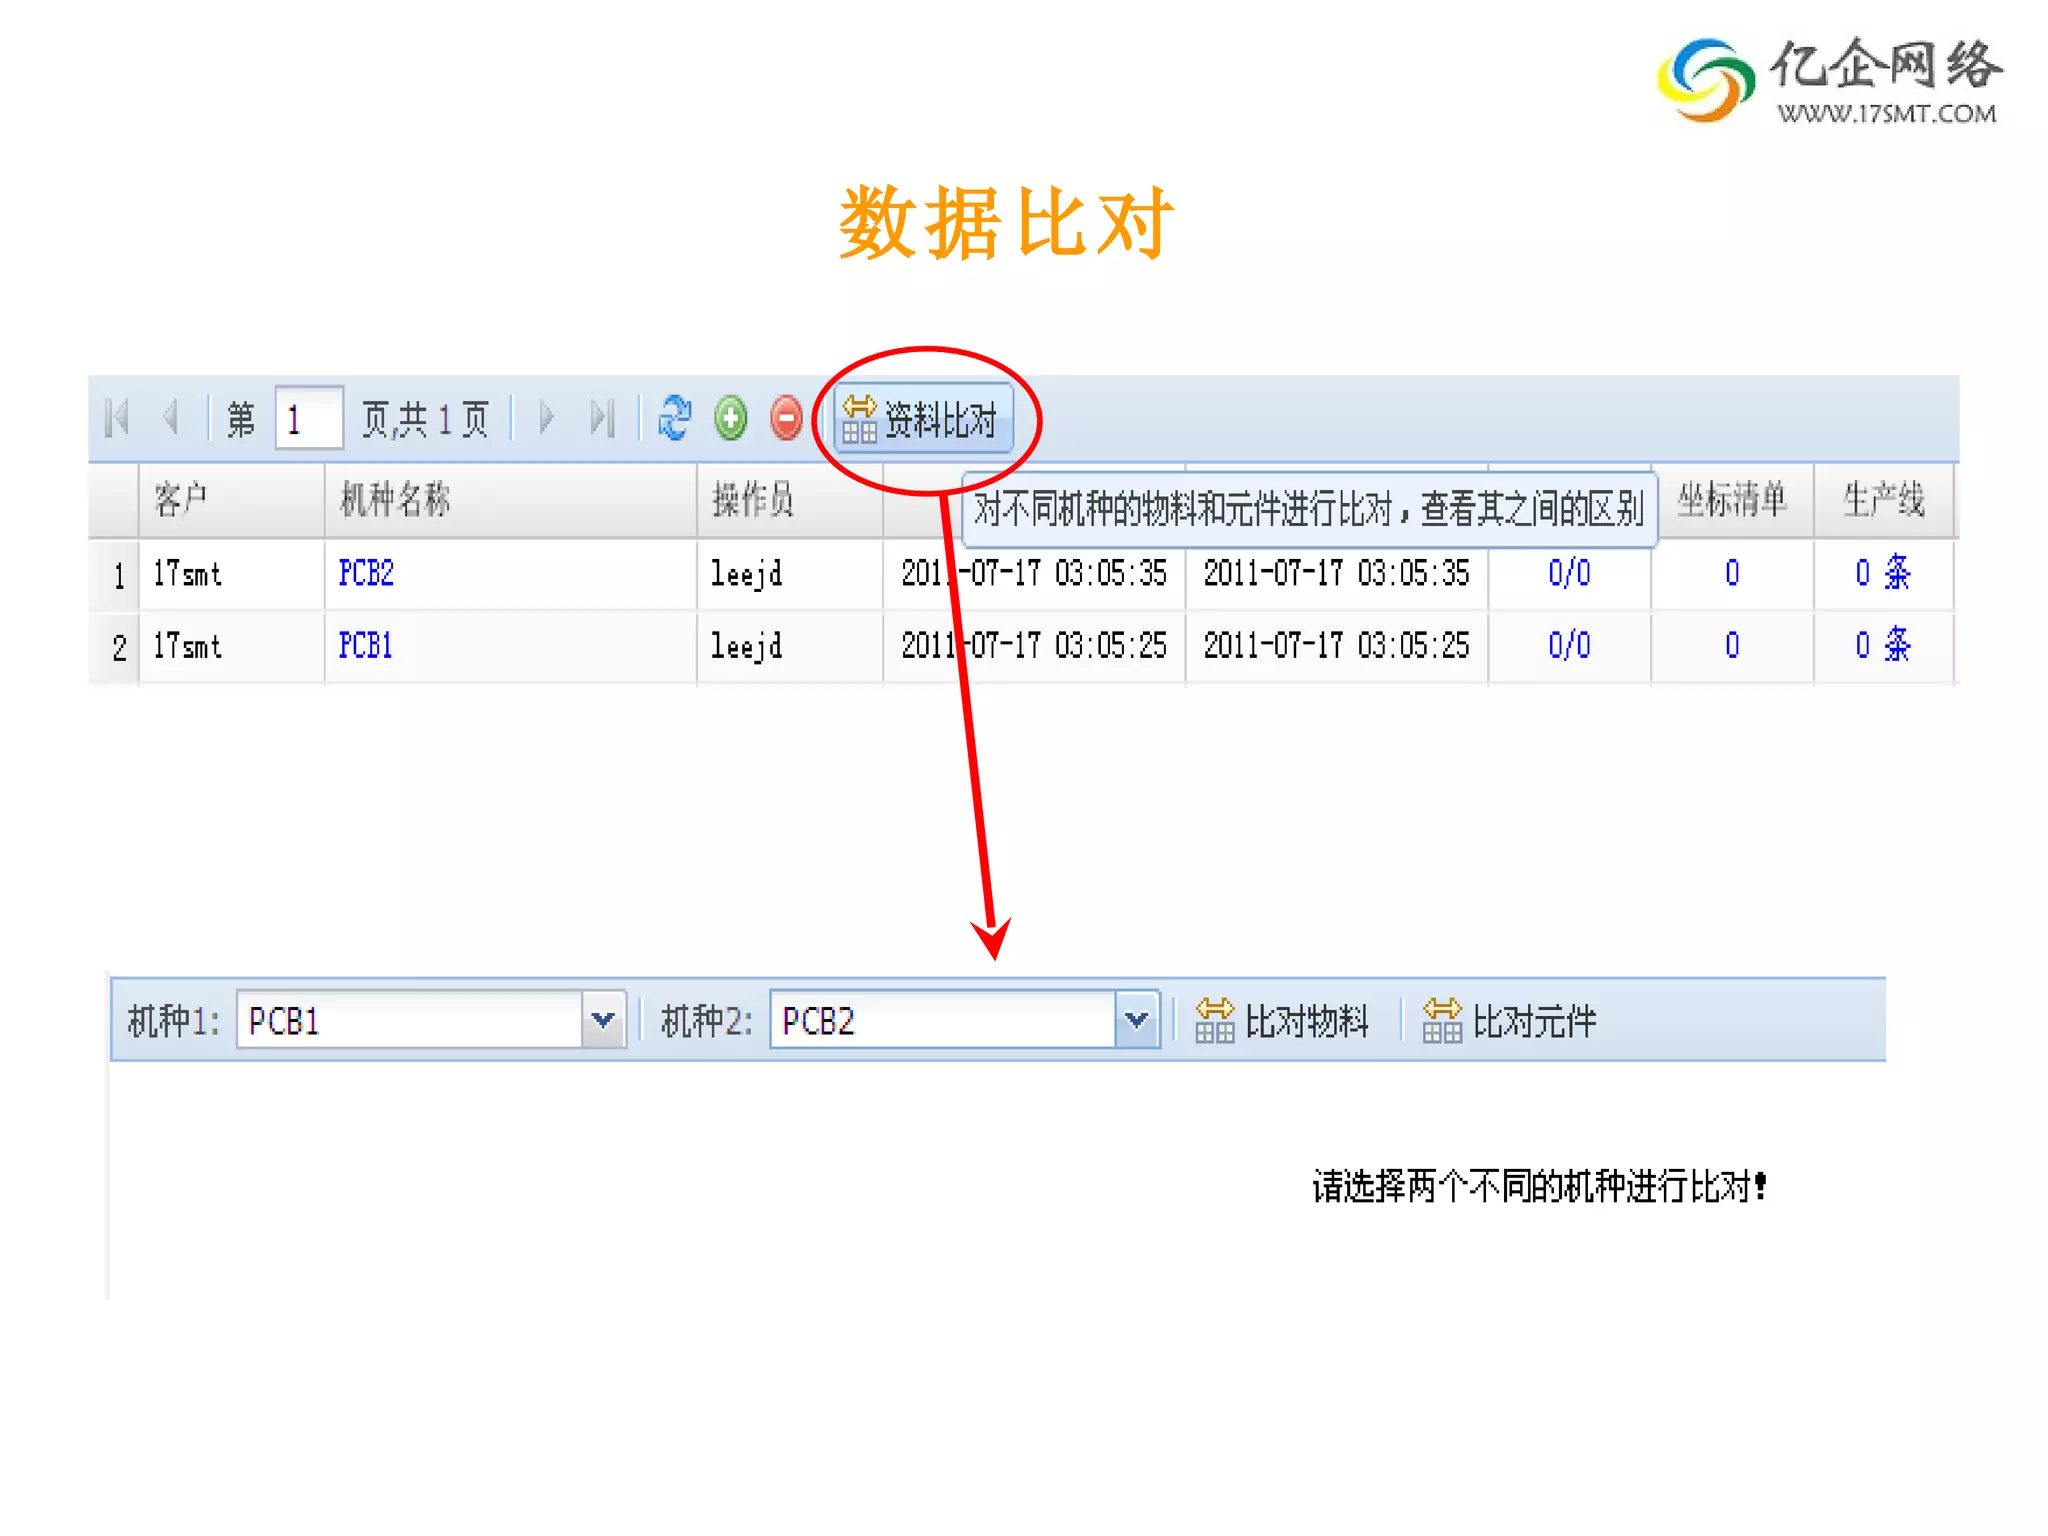2048x1536 pixels.
Task: Go to the first page of records
Action: pos(117,418)
